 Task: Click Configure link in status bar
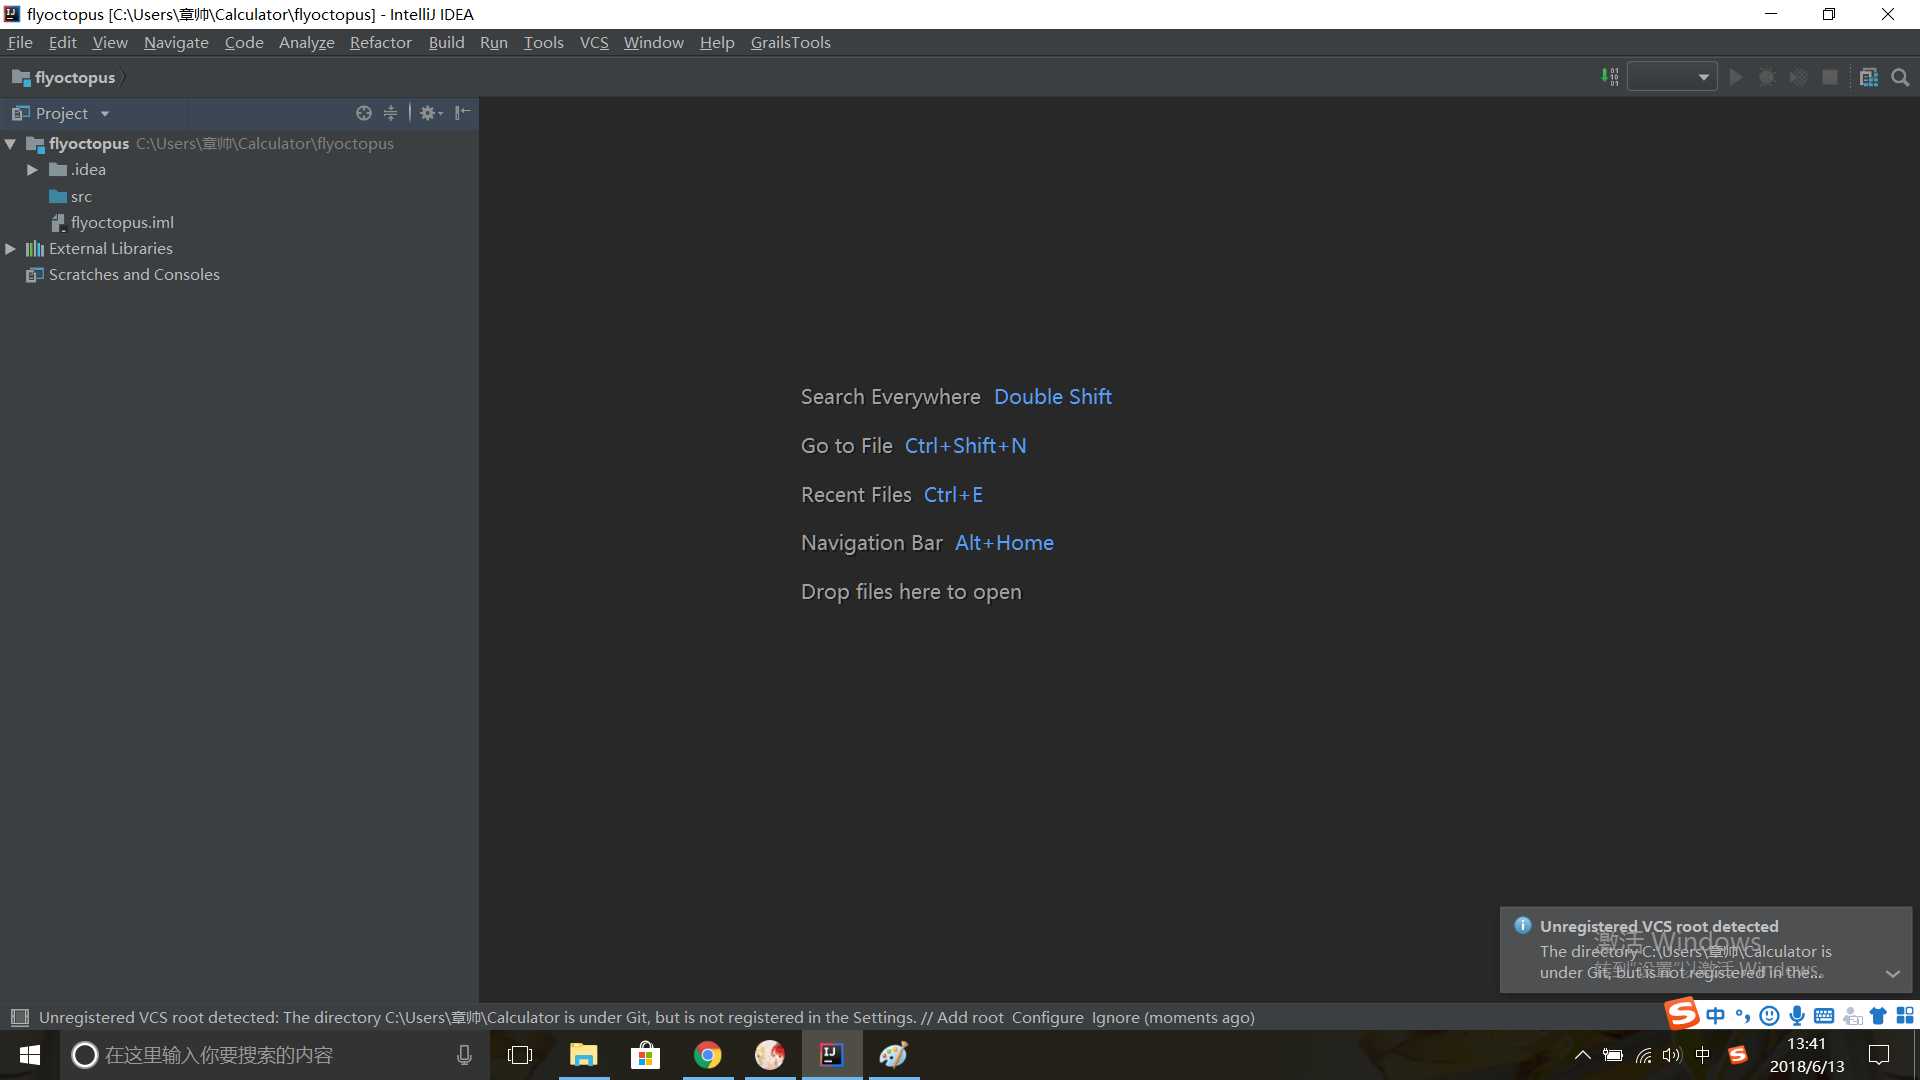[1047, 1017]
